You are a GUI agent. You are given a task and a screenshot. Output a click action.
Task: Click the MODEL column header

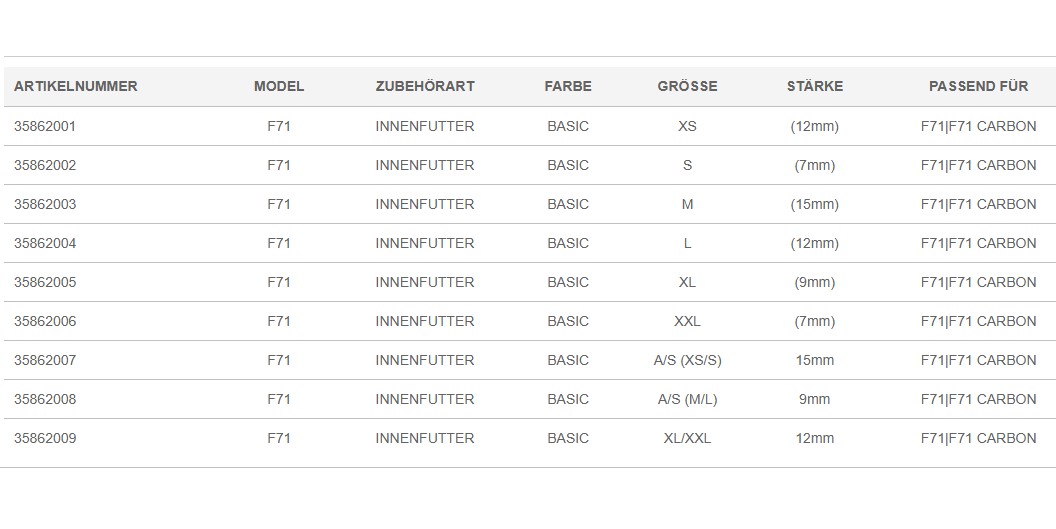[x=279, y=86]
